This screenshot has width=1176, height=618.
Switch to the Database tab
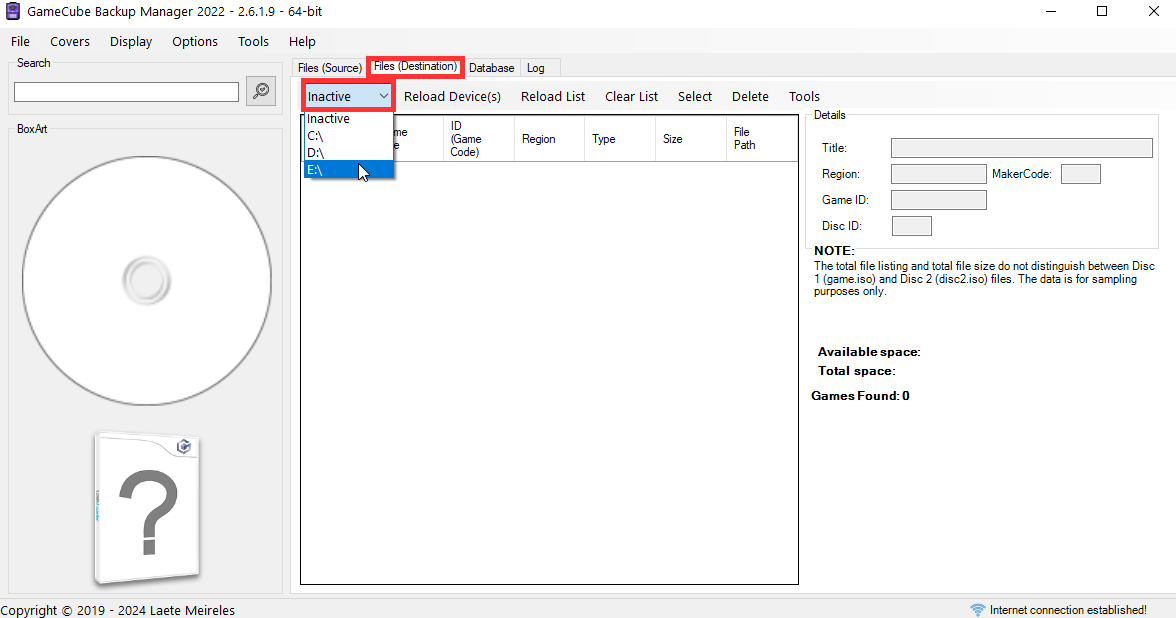pyautogui.click(x=492, y=68)
